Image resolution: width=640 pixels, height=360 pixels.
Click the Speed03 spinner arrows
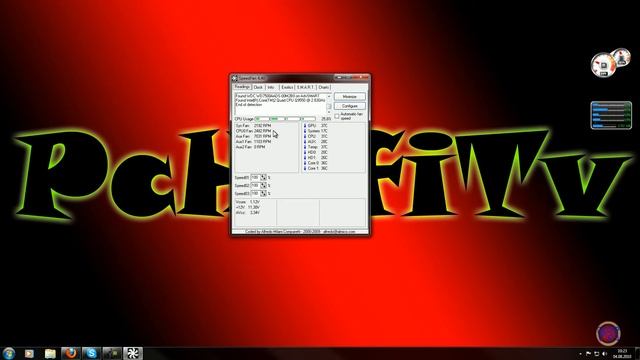click(263, 193)
